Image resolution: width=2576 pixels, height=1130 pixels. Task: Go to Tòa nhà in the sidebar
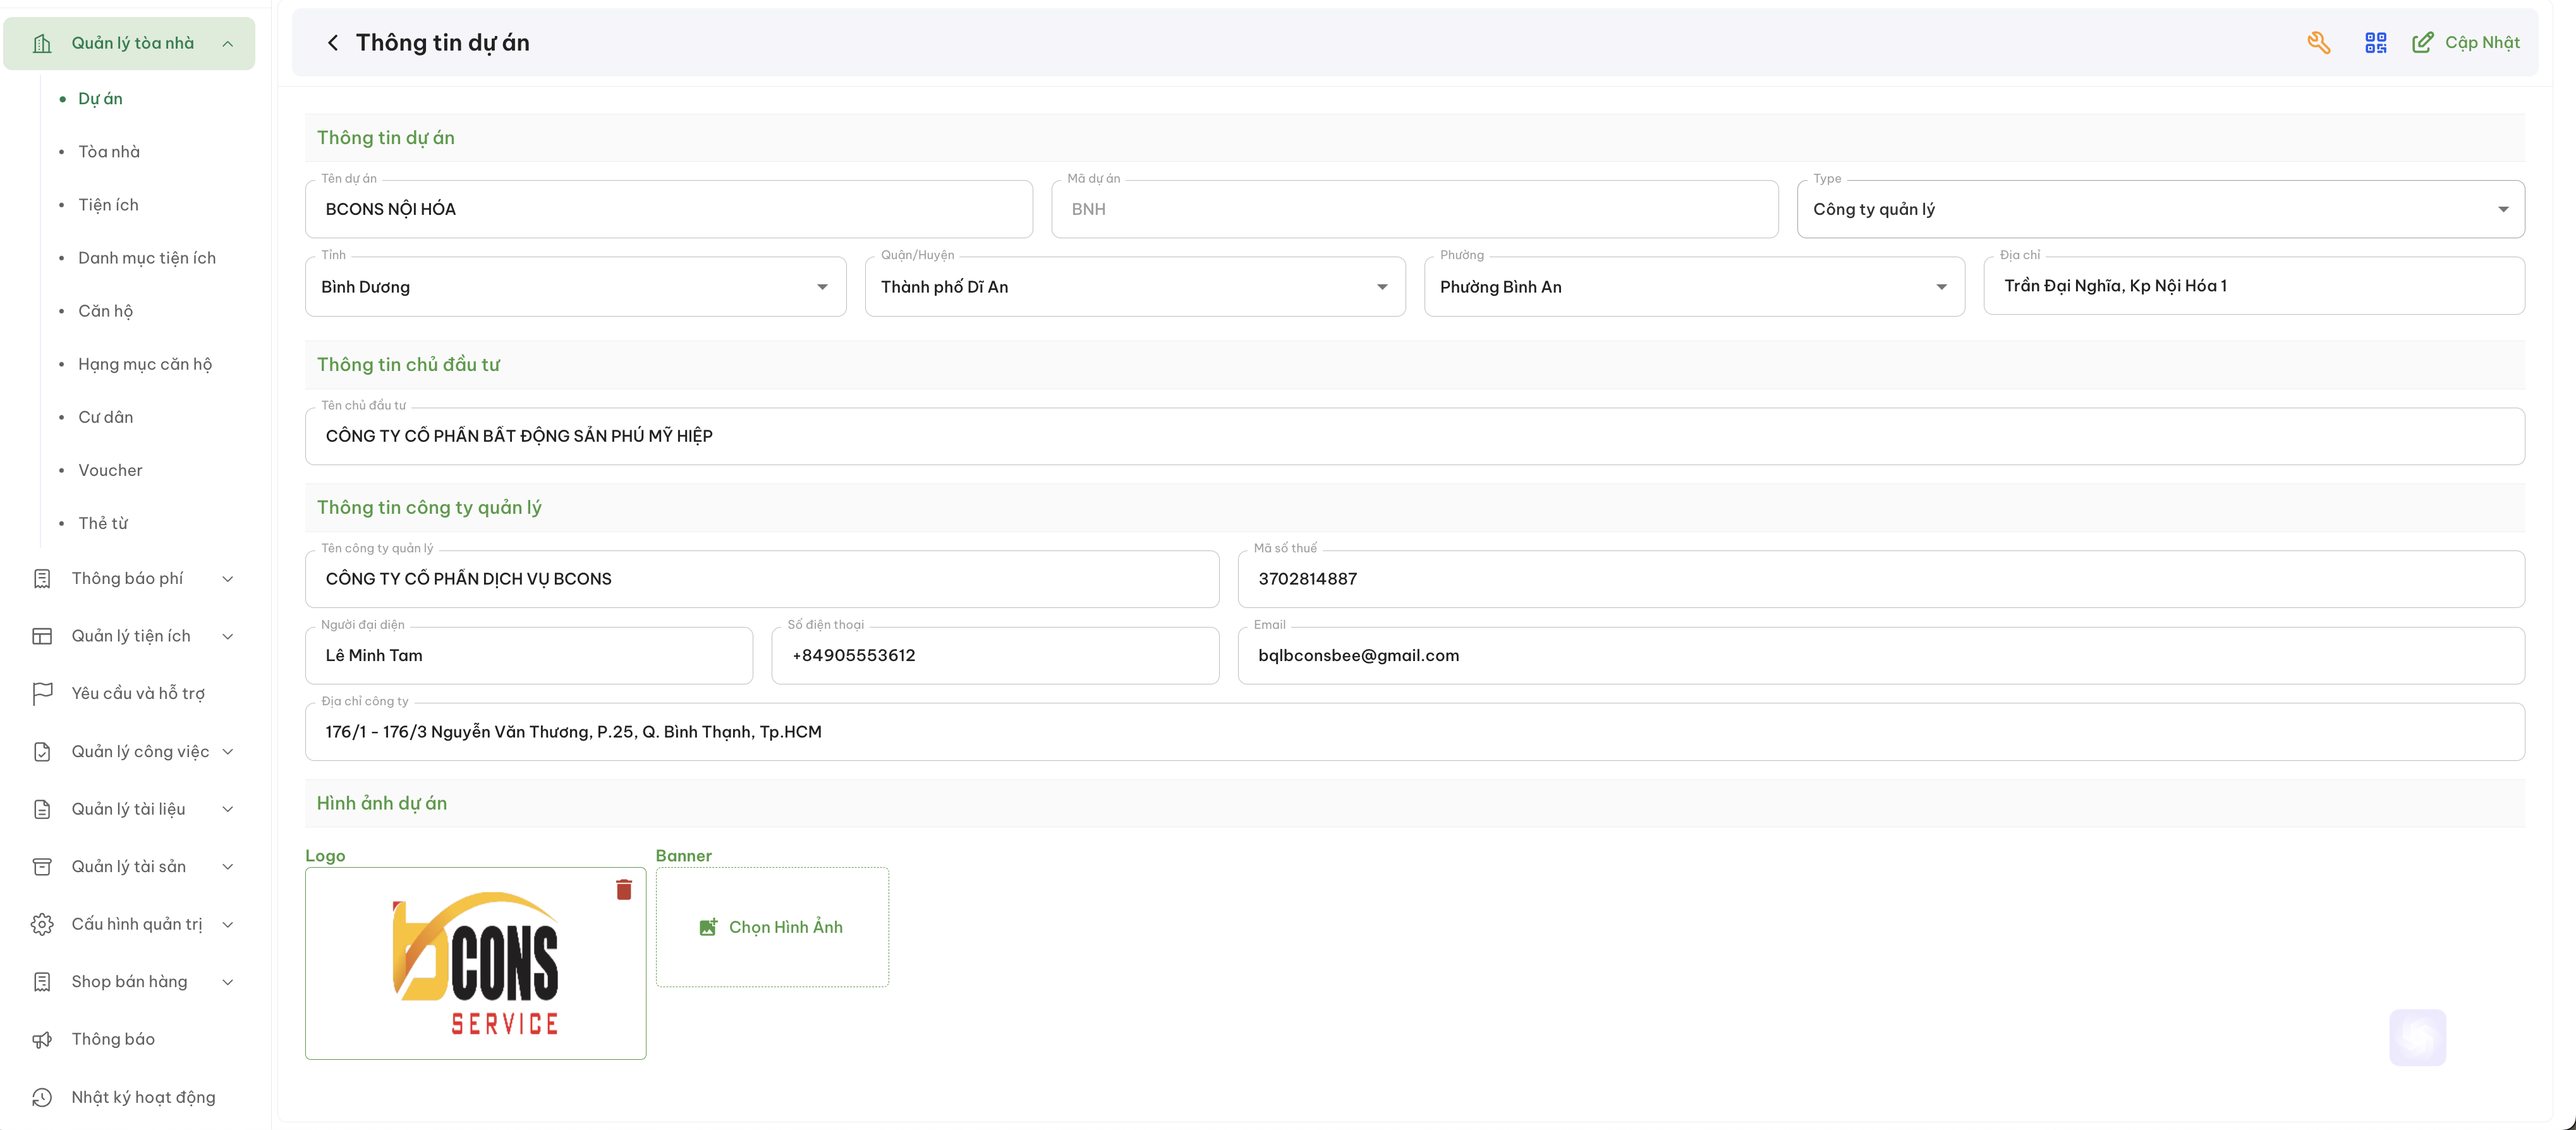point(109,152)
